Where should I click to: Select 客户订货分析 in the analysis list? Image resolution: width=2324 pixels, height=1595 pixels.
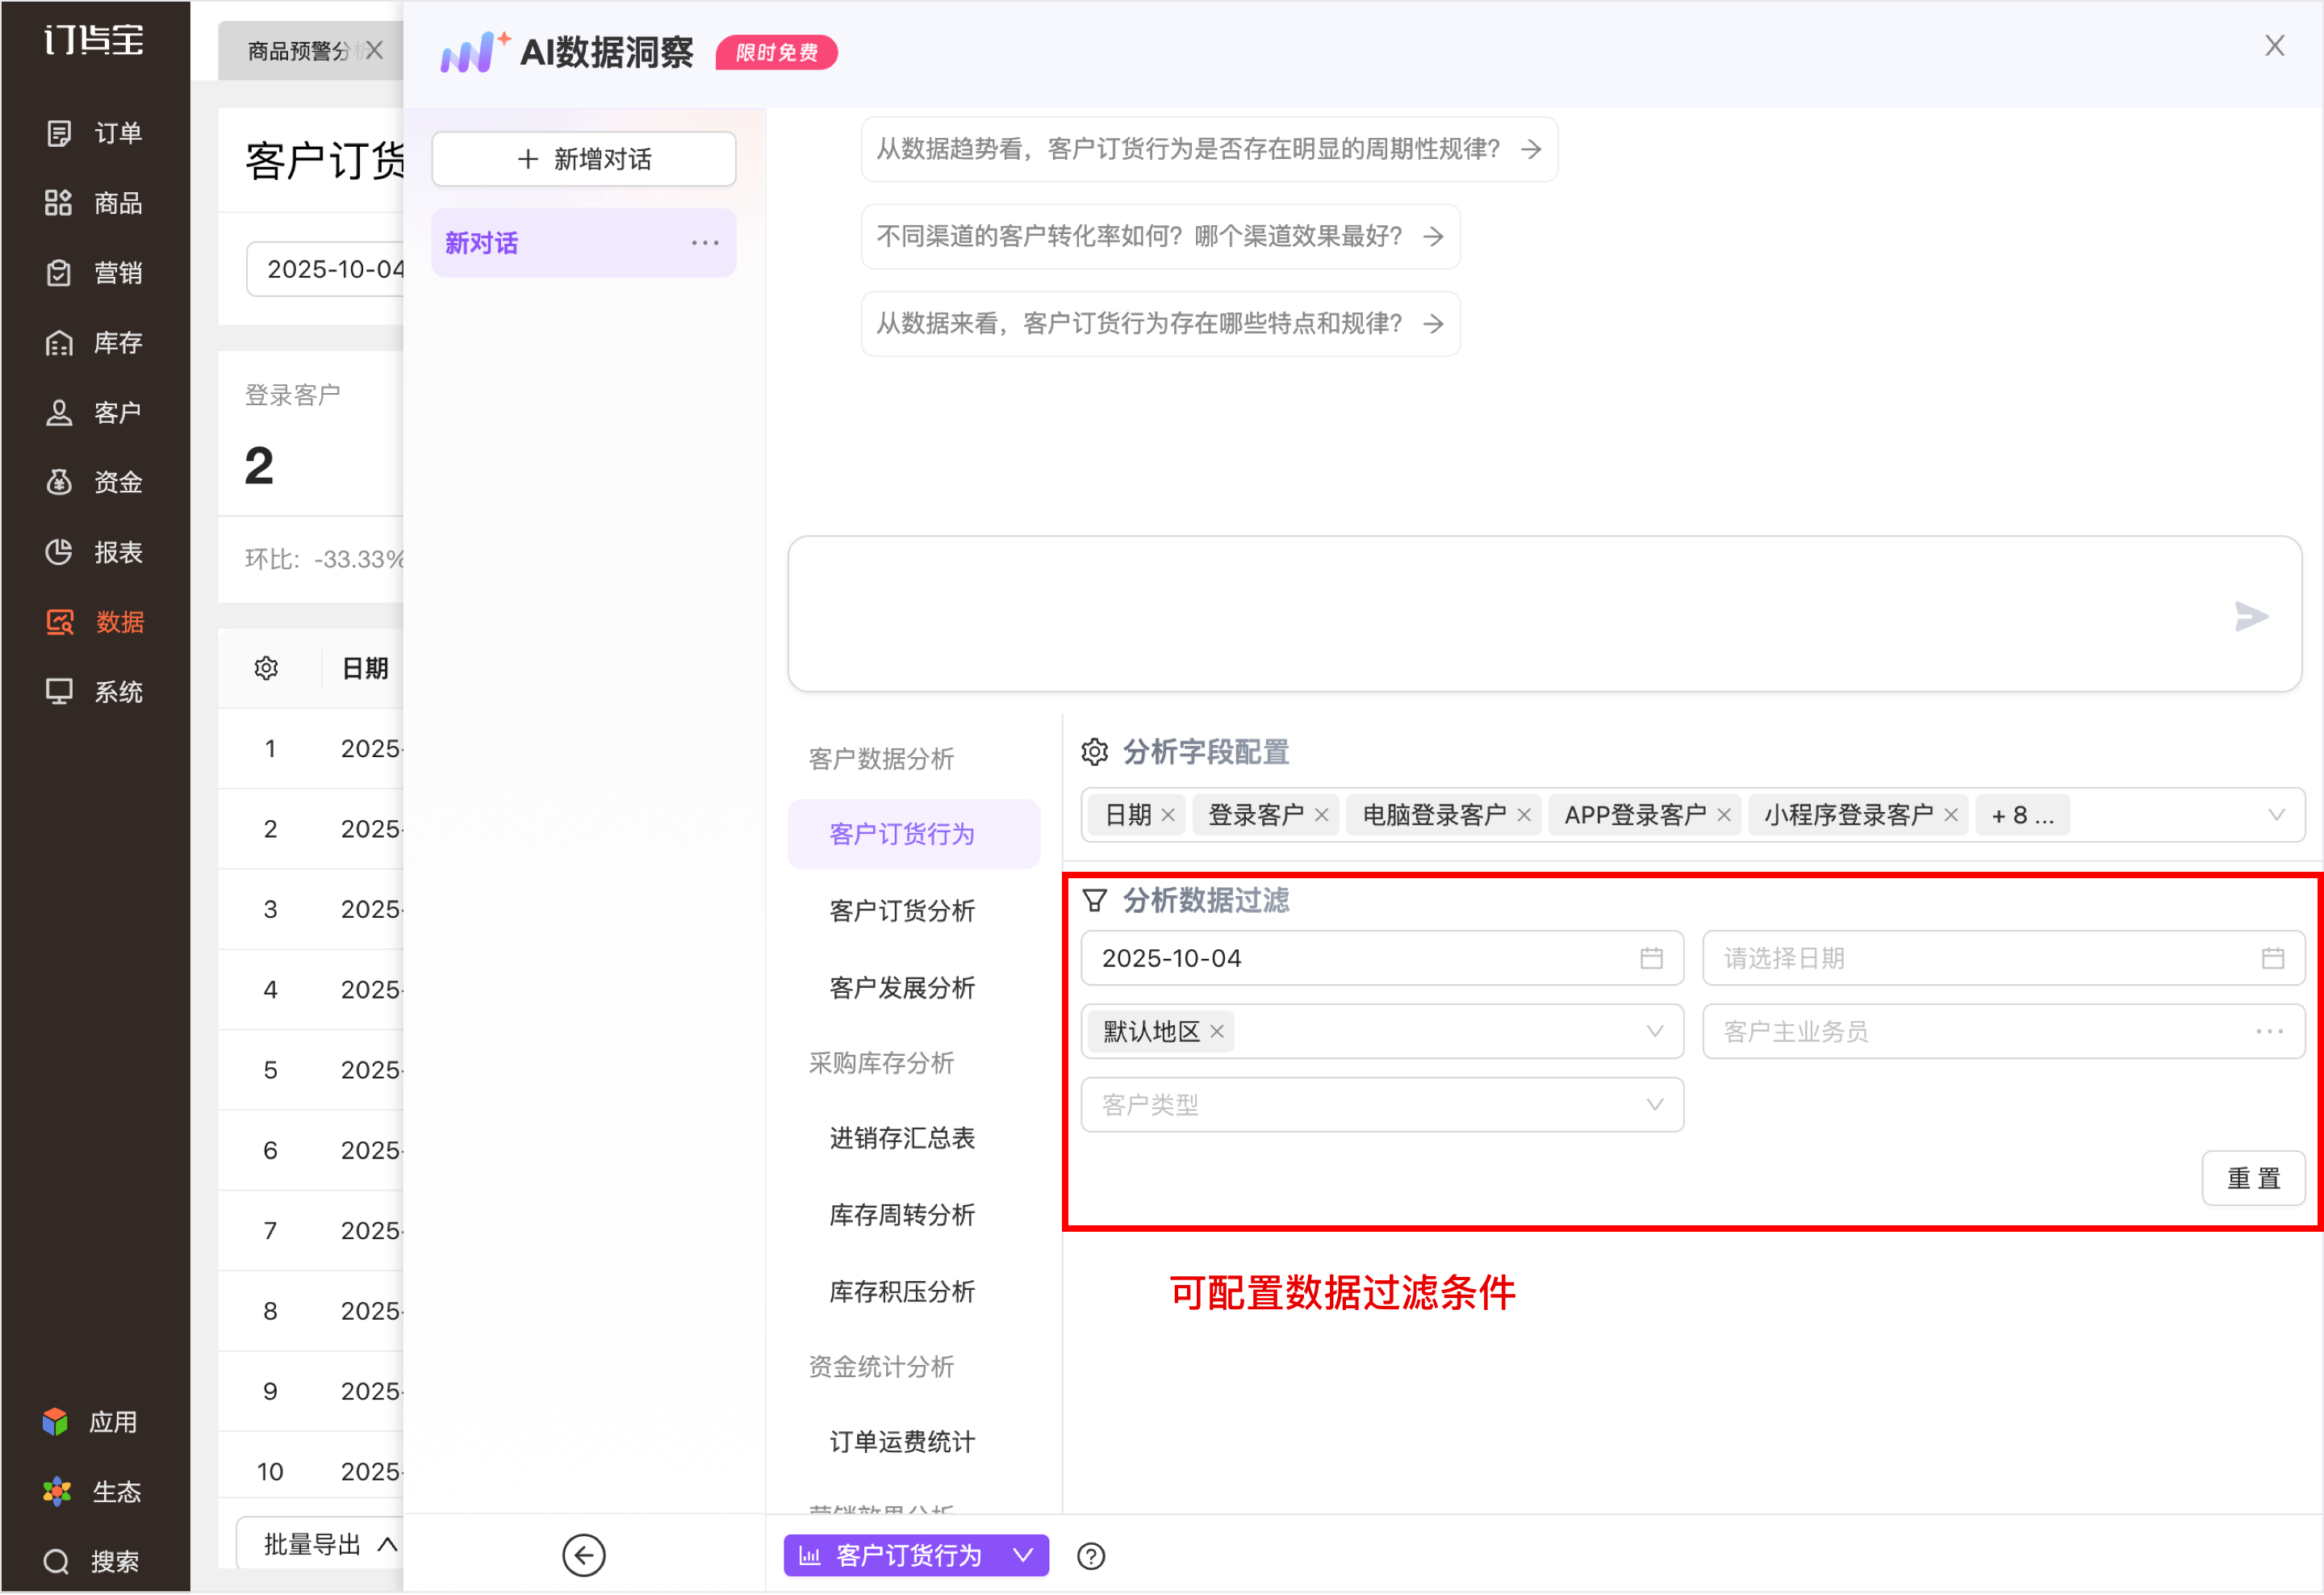tap(901, 911)
